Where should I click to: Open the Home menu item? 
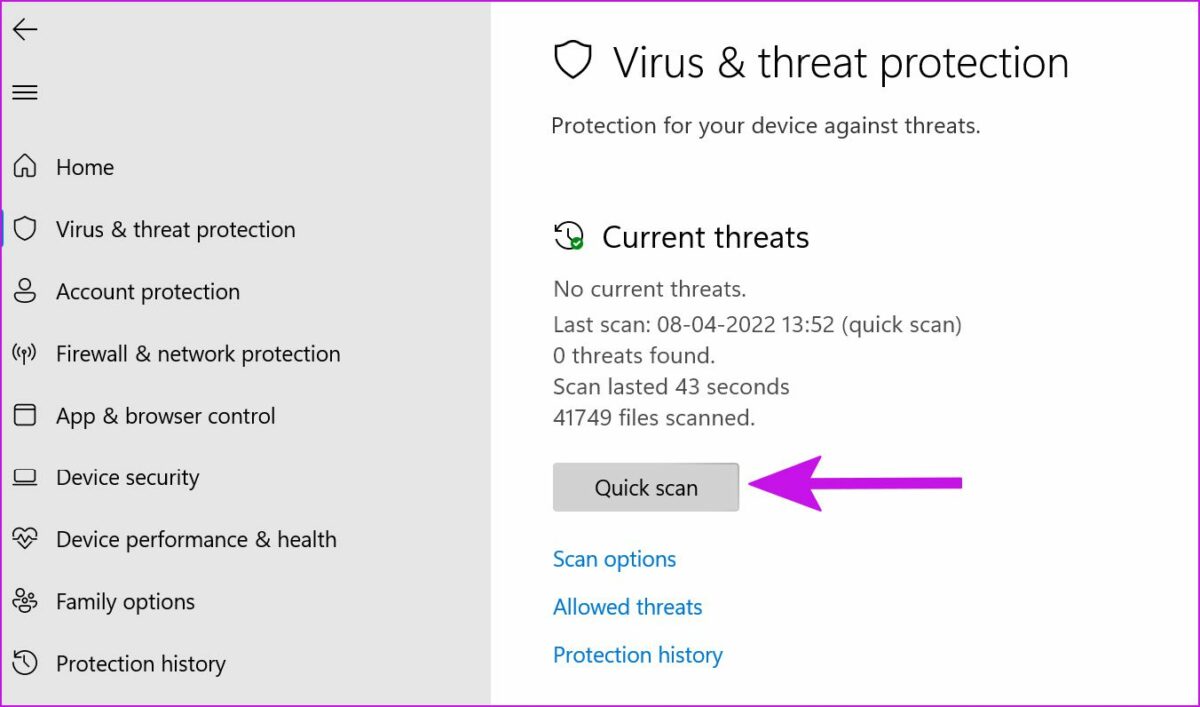[85, 167]
